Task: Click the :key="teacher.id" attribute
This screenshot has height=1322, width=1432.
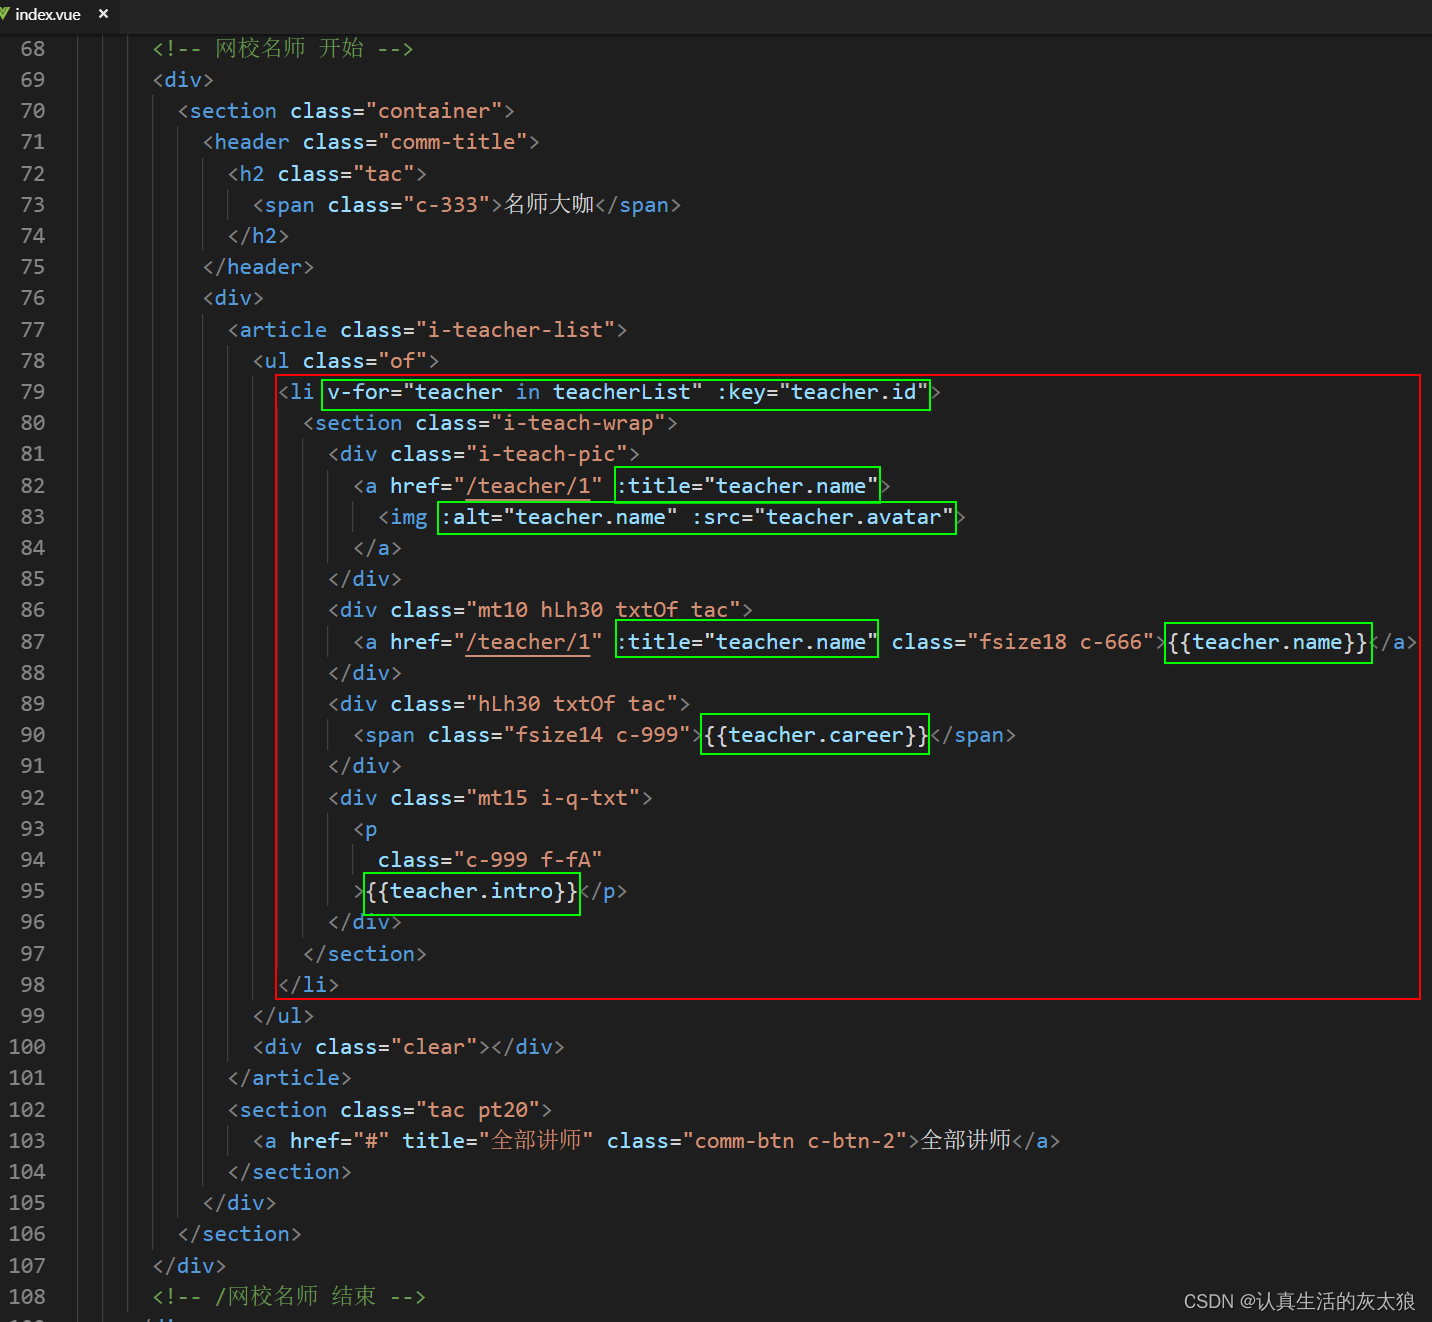Action: tap(823, 392)
